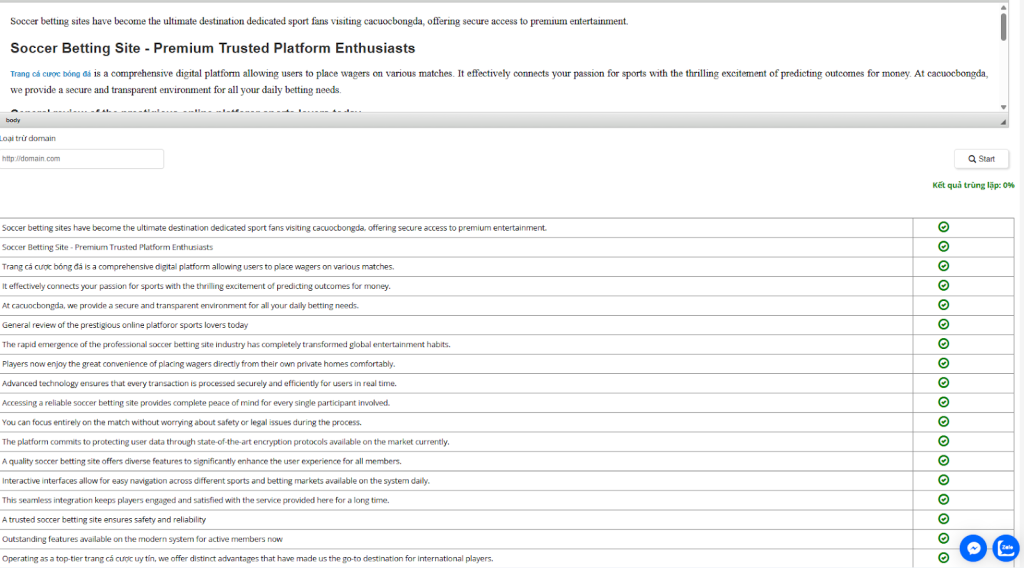Grab the editor vertical scrollbar thumb

(1003, 27)
